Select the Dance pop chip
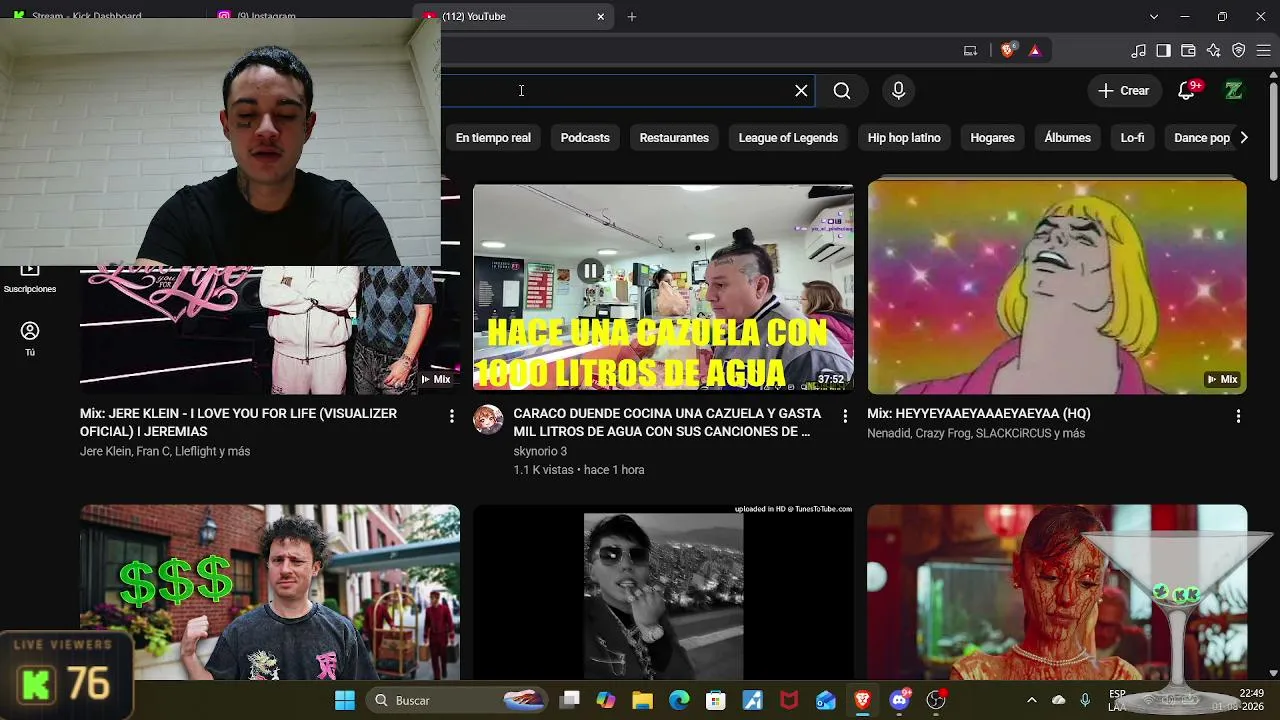1280x720 pixels. coord(1201,138)
